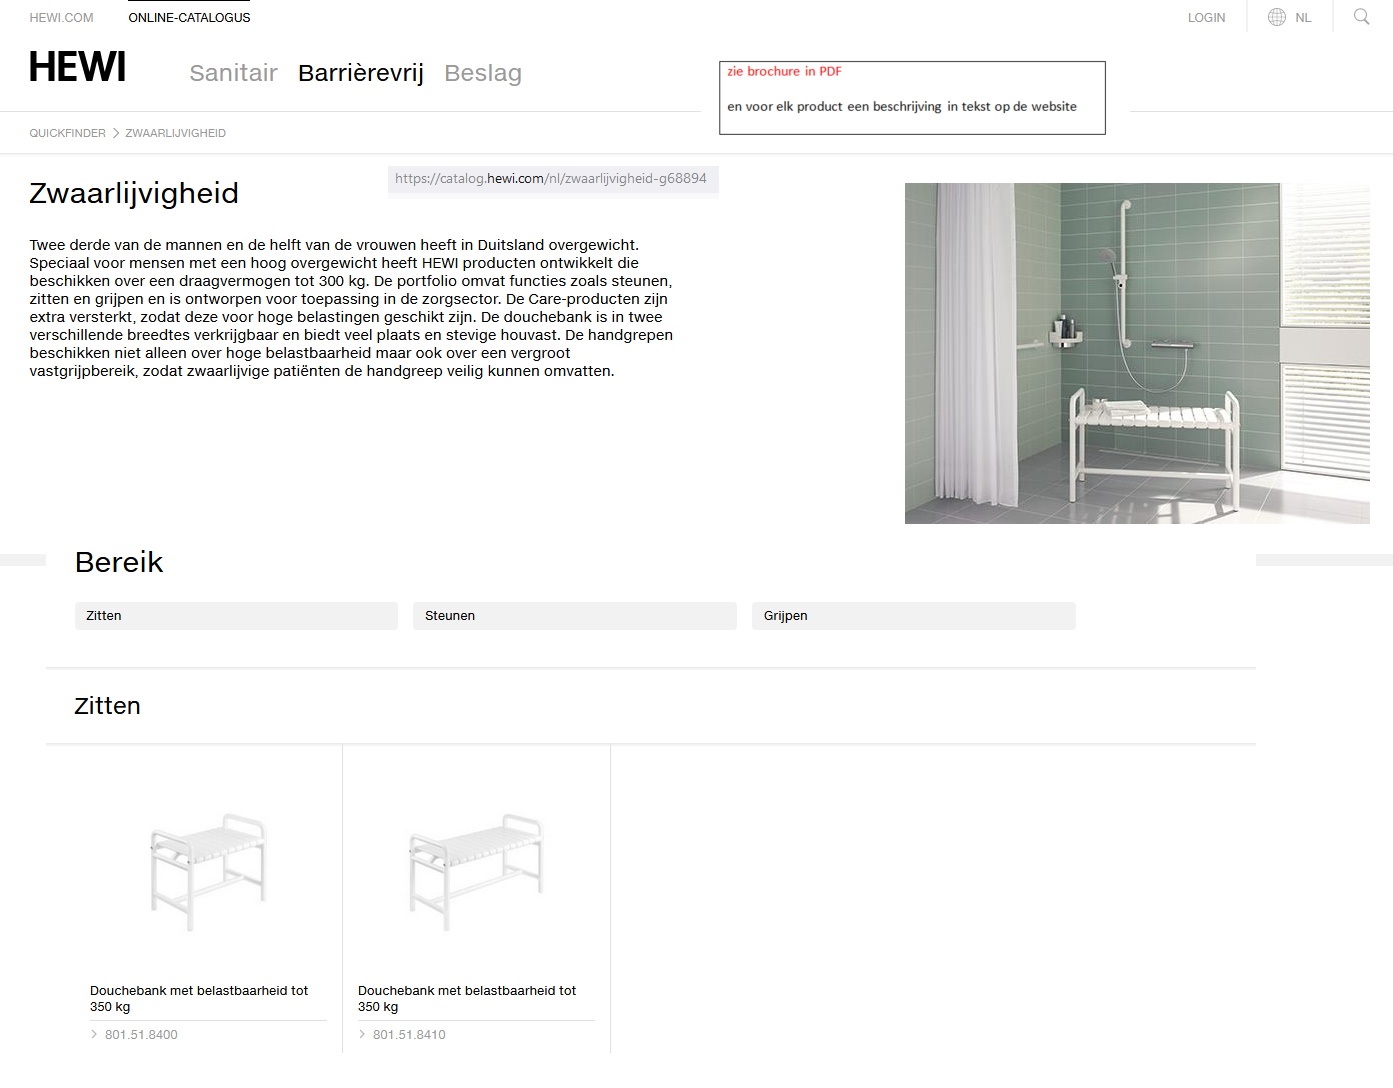Open the Barrièrevrij menu
Screen dimensions: 1393x1088
(x=361, y=73)
